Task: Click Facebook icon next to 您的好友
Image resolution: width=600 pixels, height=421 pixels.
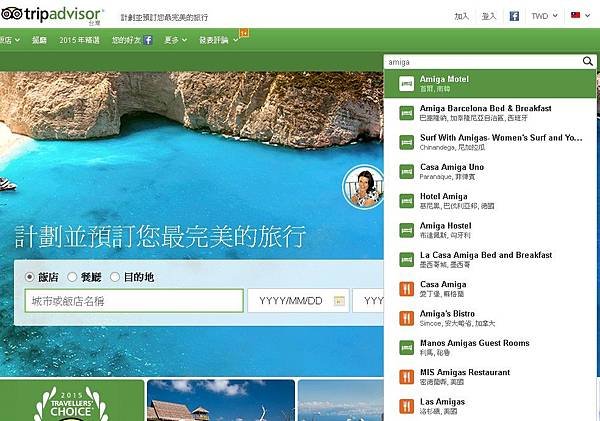Action: [x=148, y=40]
